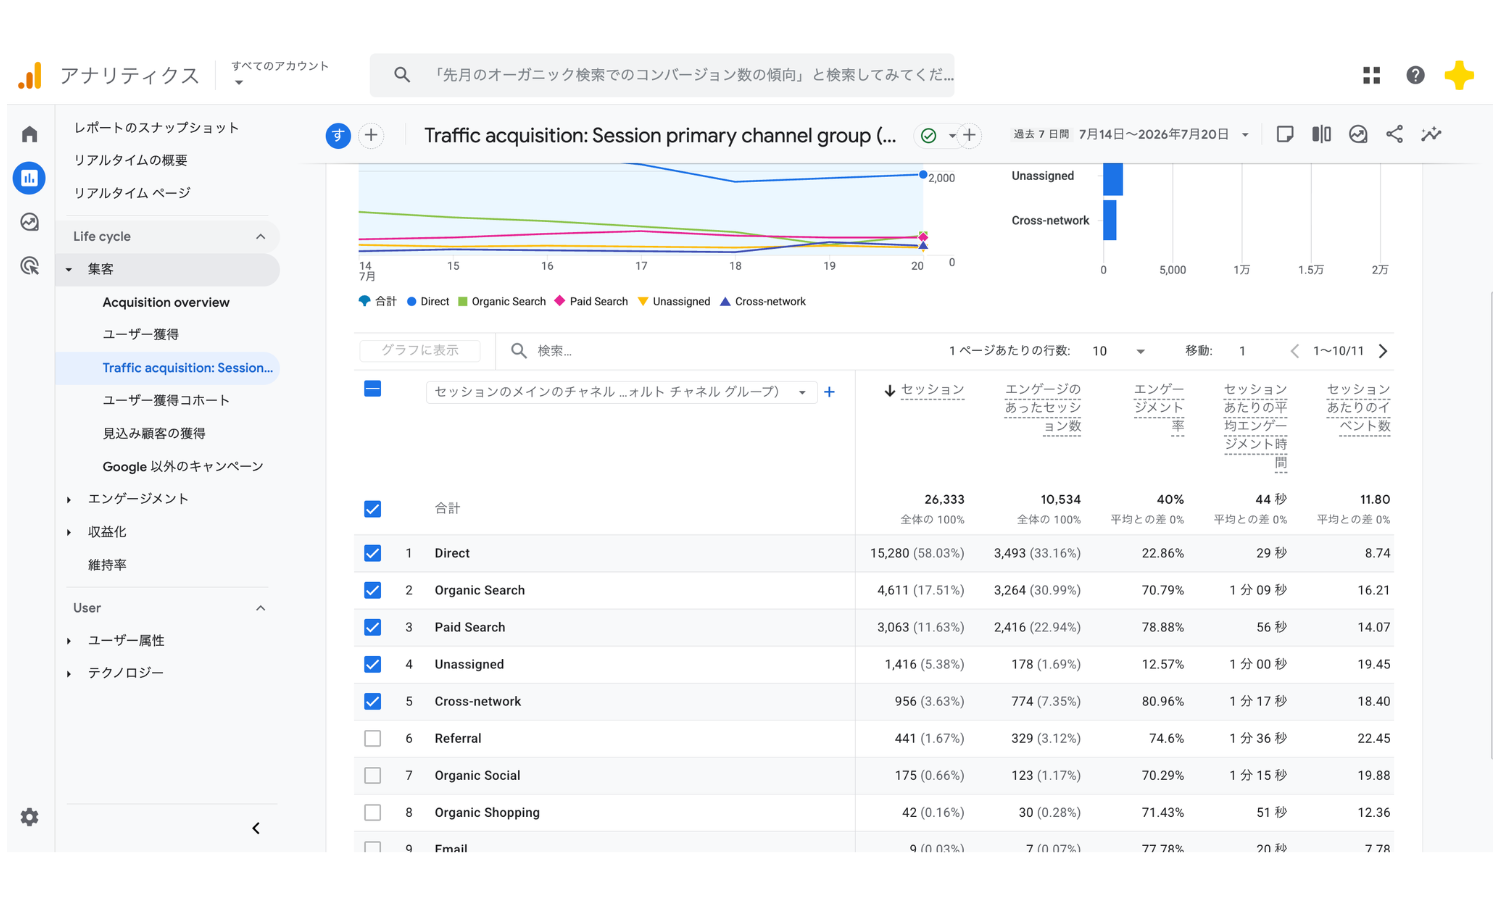This screenshot has height=900, width=1500.
Task: Open the Home icon in left rail
Action: [29, 134]
